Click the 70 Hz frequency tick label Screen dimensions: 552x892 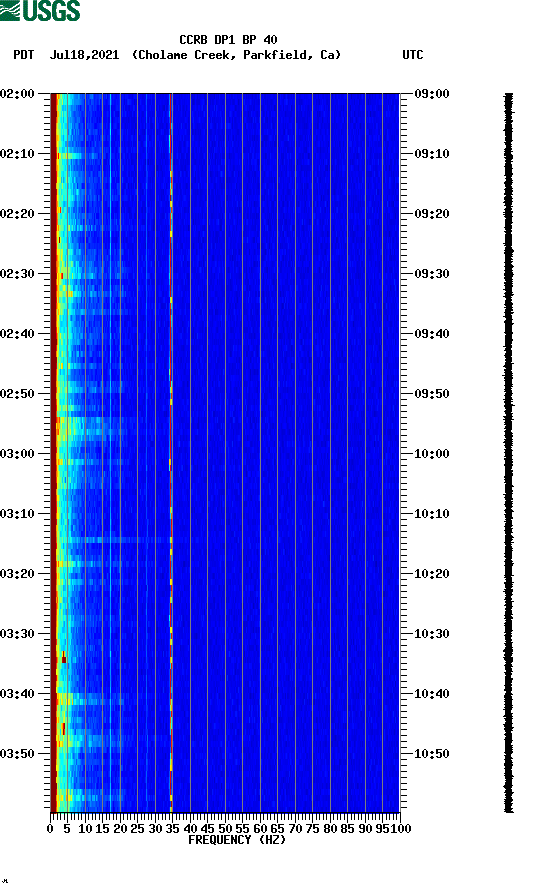point(295,829)
